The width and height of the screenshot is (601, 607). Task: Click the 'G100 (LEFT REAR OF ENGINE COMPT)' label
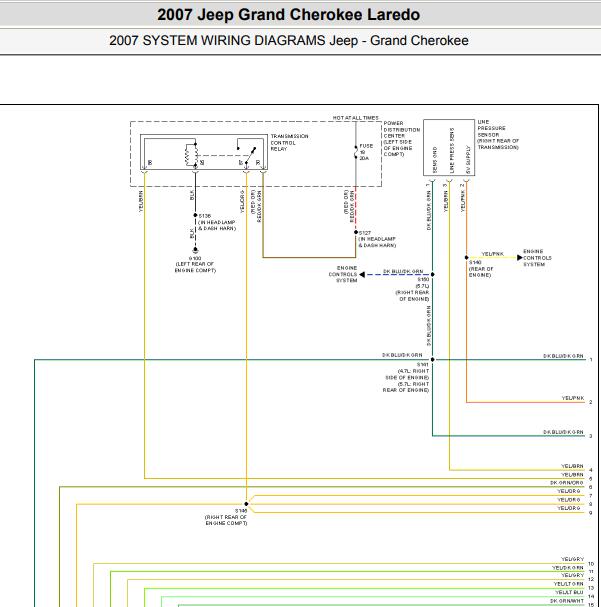[x=195, y=264]
